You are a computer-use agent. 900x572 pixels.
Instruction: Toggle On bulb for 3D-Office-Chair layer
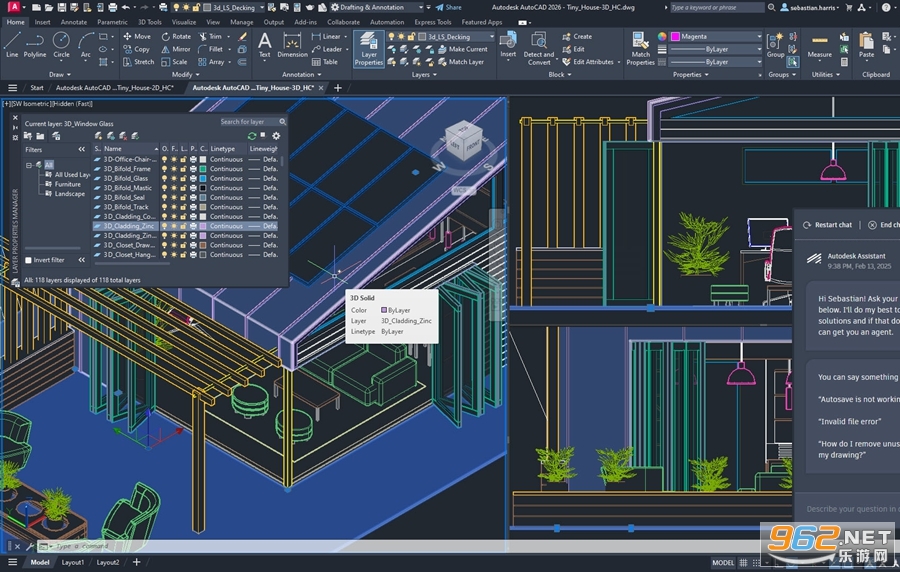tap(164, 159)
